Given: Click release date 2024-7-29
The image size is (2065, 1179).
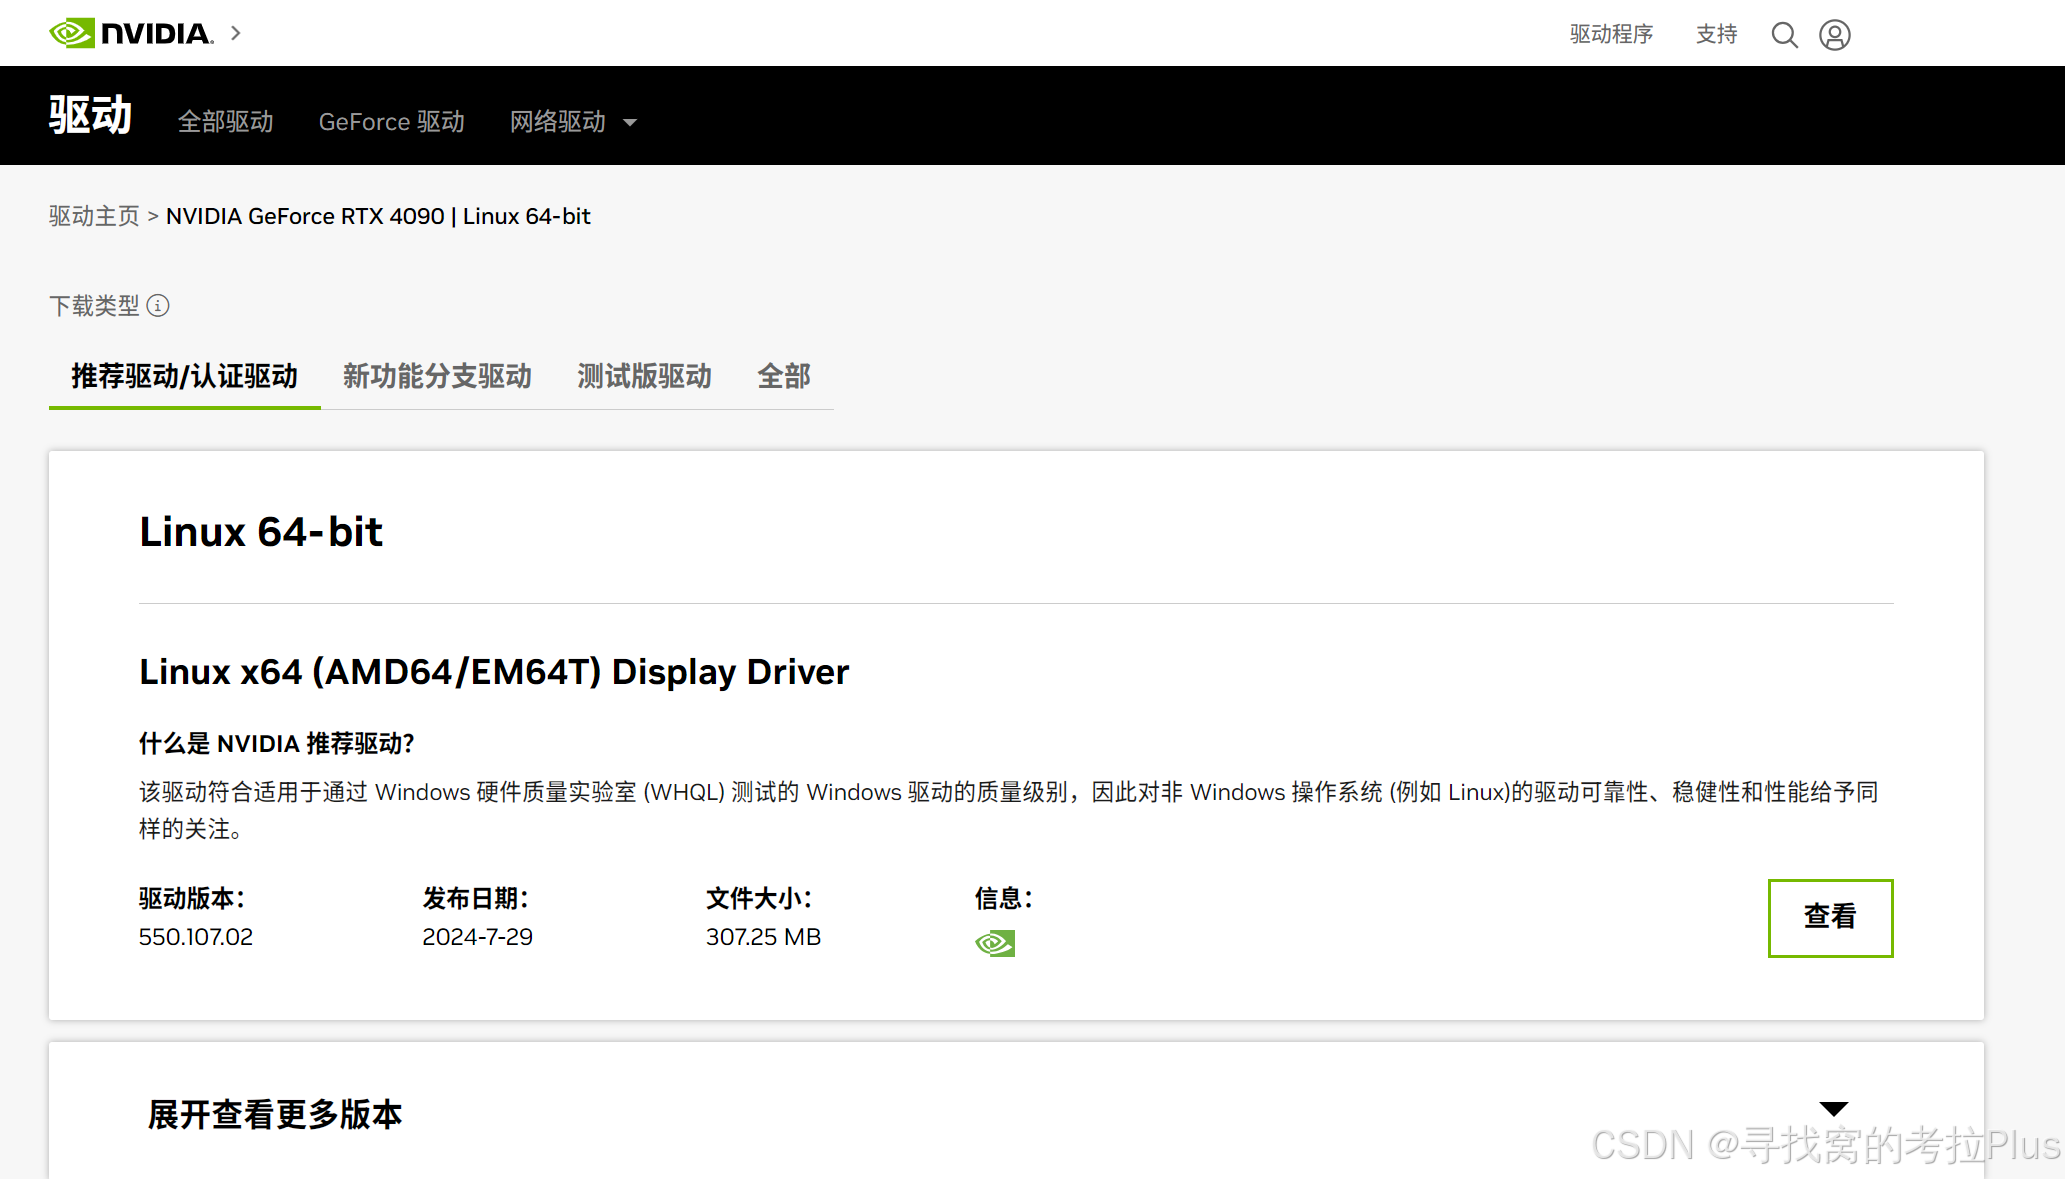Looking at the screenshot, I should click(477, 937).
